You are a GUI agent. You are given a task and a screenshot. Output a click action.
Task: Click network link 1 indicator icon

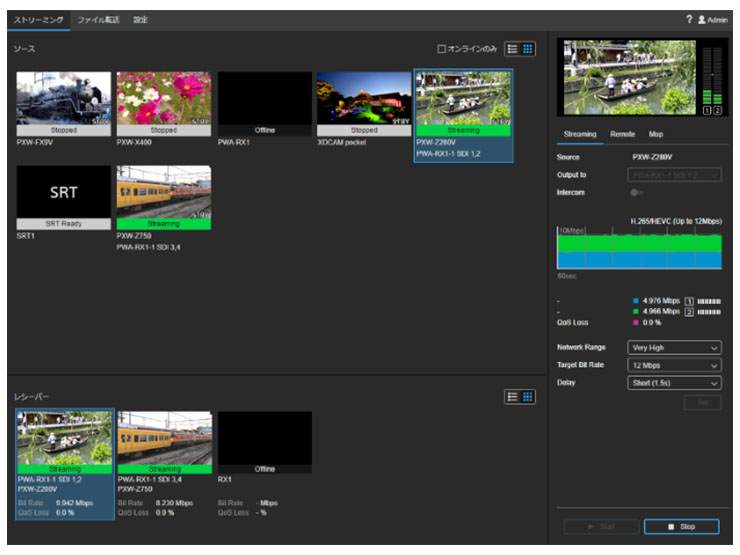(689, 300)
